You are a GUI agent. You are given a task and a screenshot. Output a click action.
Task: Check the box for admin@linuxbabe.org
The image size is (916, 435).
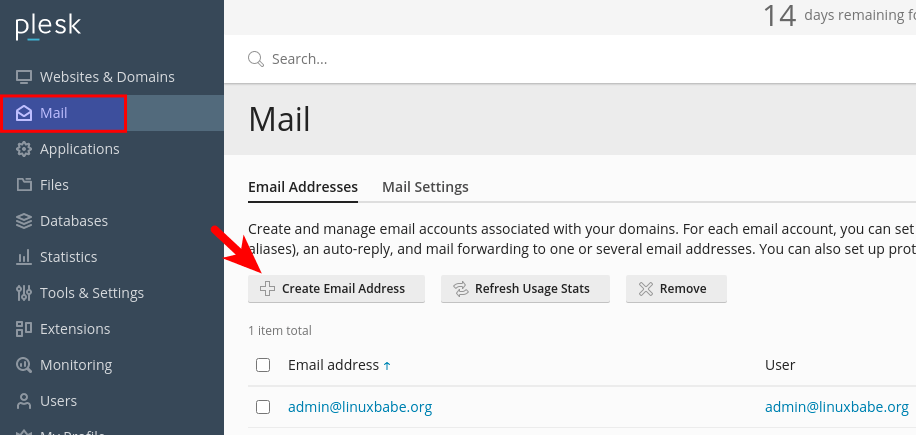(x=263, y=407)
